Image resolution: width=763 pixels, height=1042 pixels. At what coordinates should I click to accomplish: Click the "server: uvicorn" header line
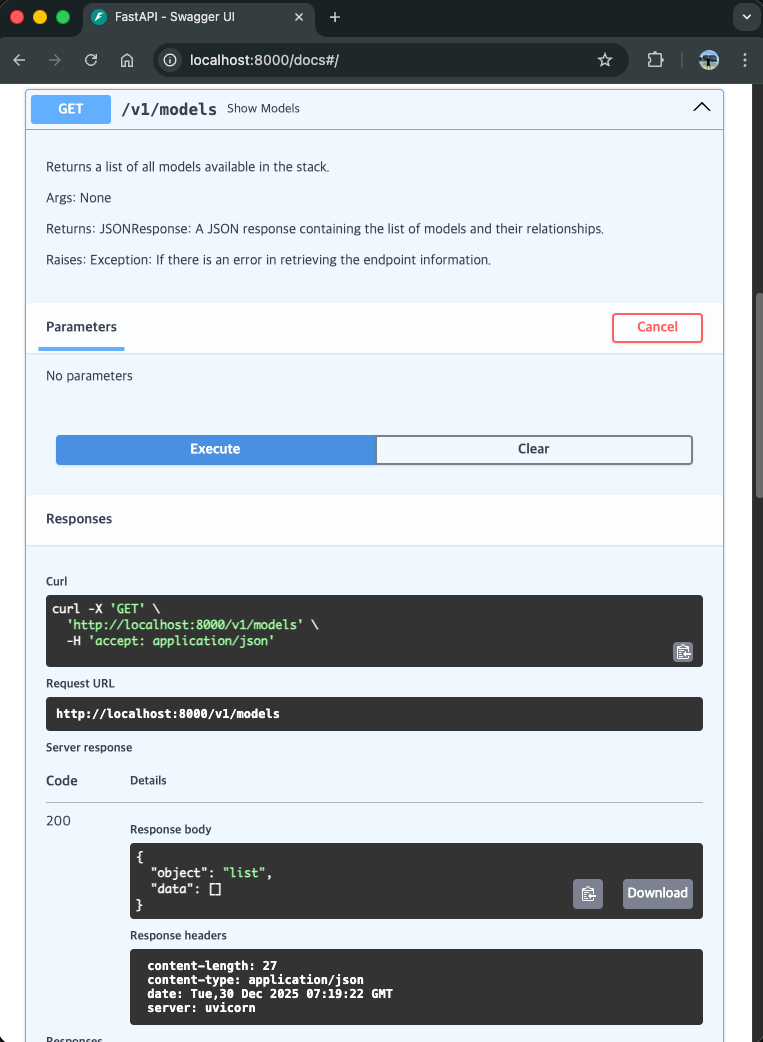point(201,1007)
